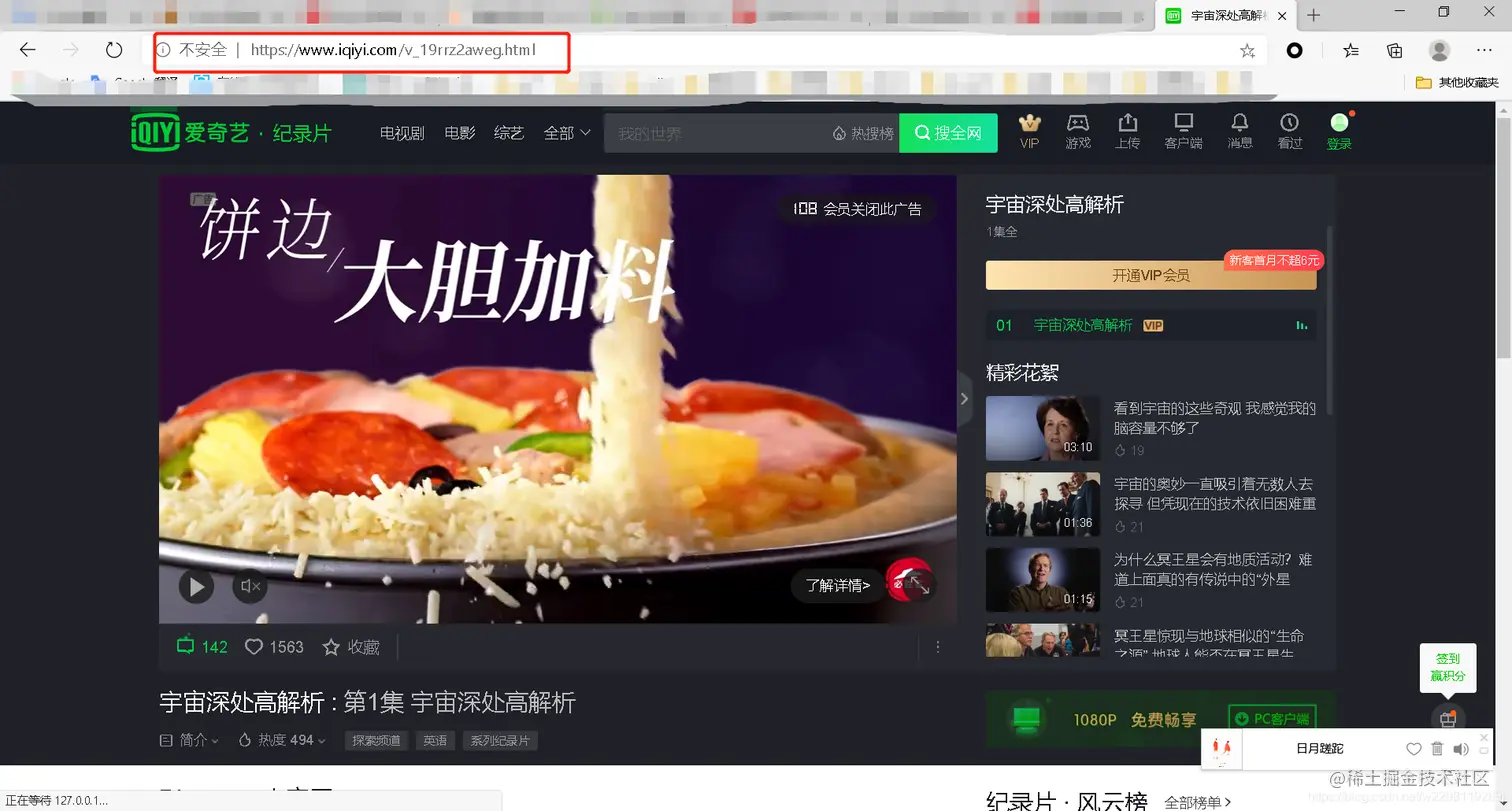Image resolution: width=1512 pixels, height=811 pixels.
Task: Play the 03:10 flower clip thumbnail
Action: point(1042,427)
